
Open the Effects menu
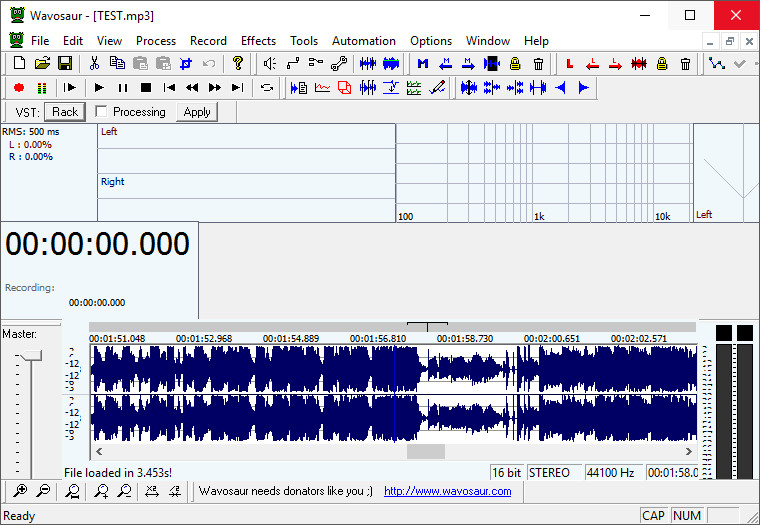tap(258, 41)
